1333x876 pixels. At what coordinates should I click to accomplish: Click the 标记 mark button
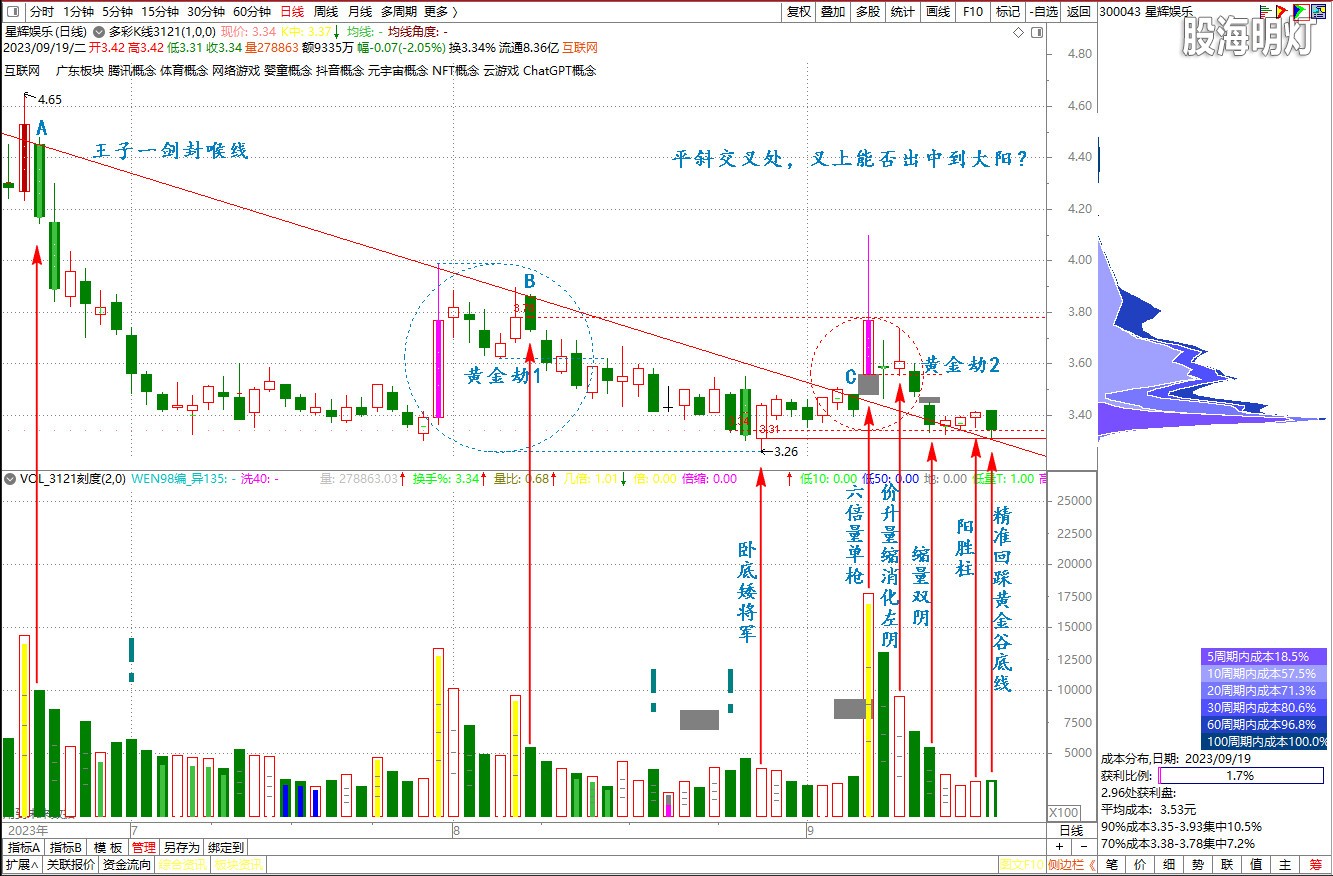[1007, 12]
